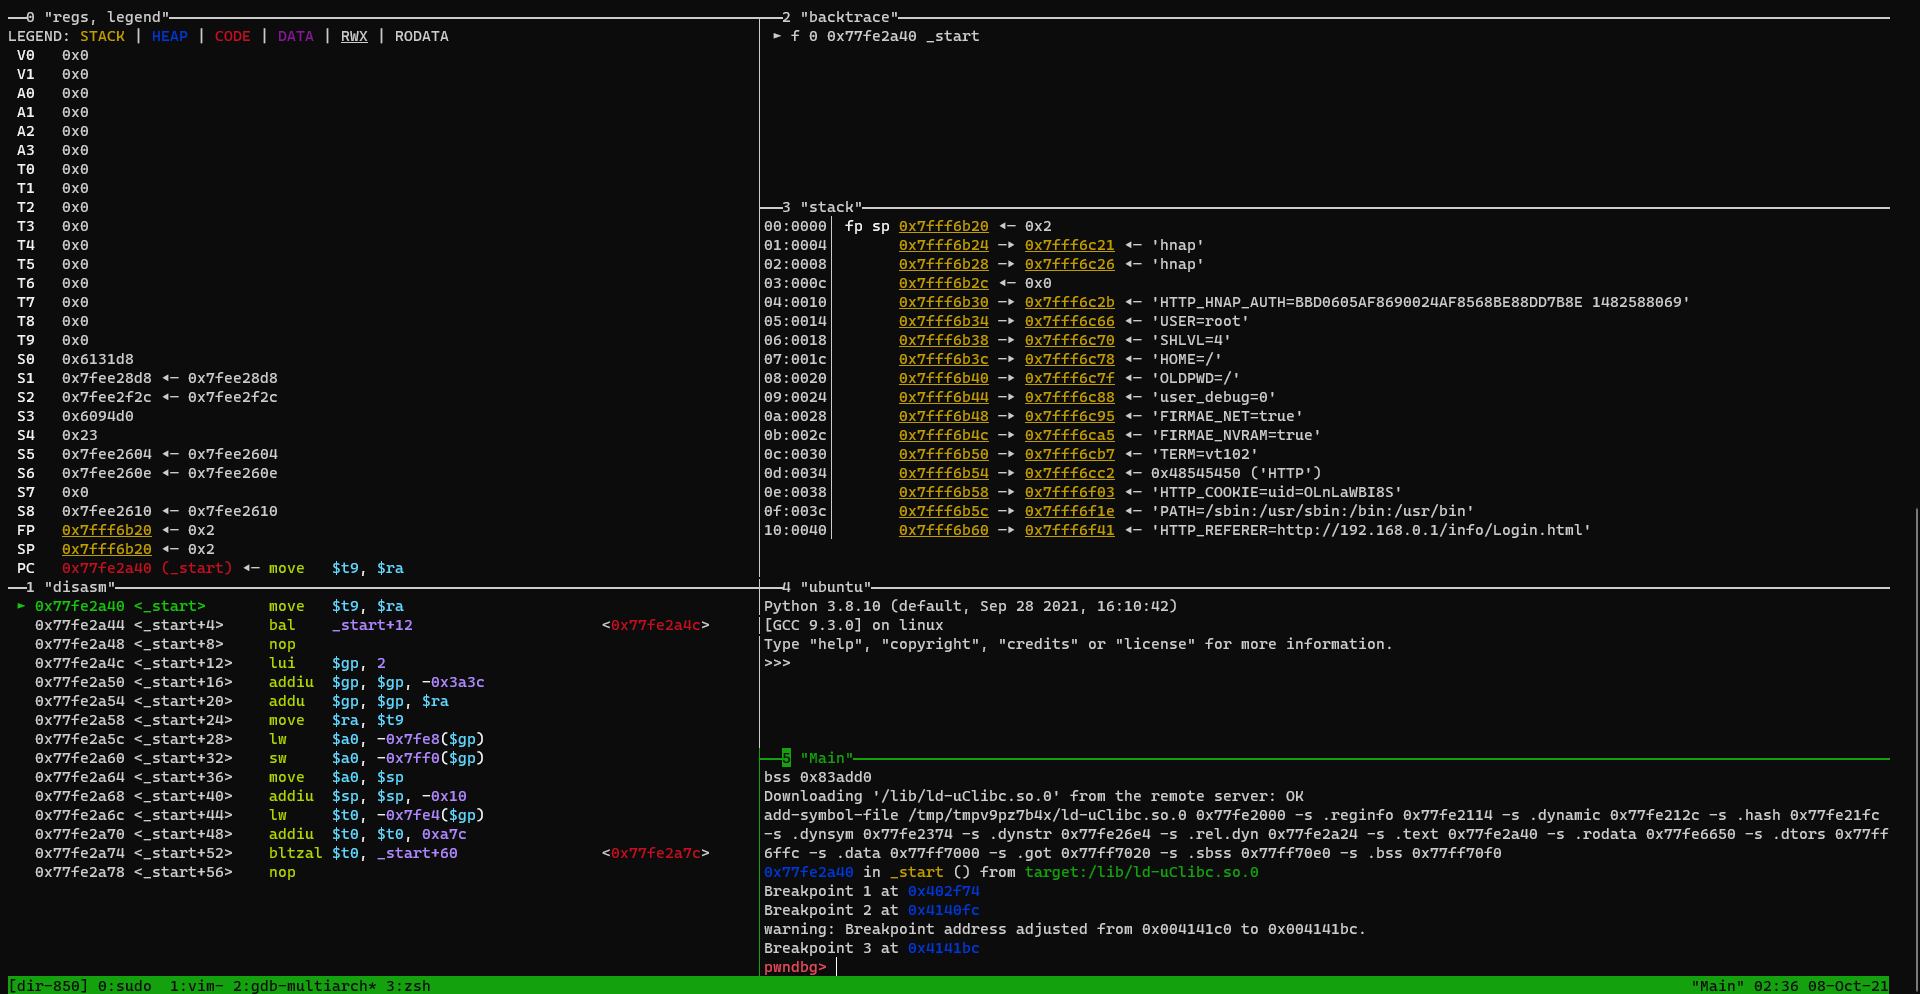This screenshot has height=994, width=1920.
Task: Click the [dir-850] session name
Action: point(48,986)
